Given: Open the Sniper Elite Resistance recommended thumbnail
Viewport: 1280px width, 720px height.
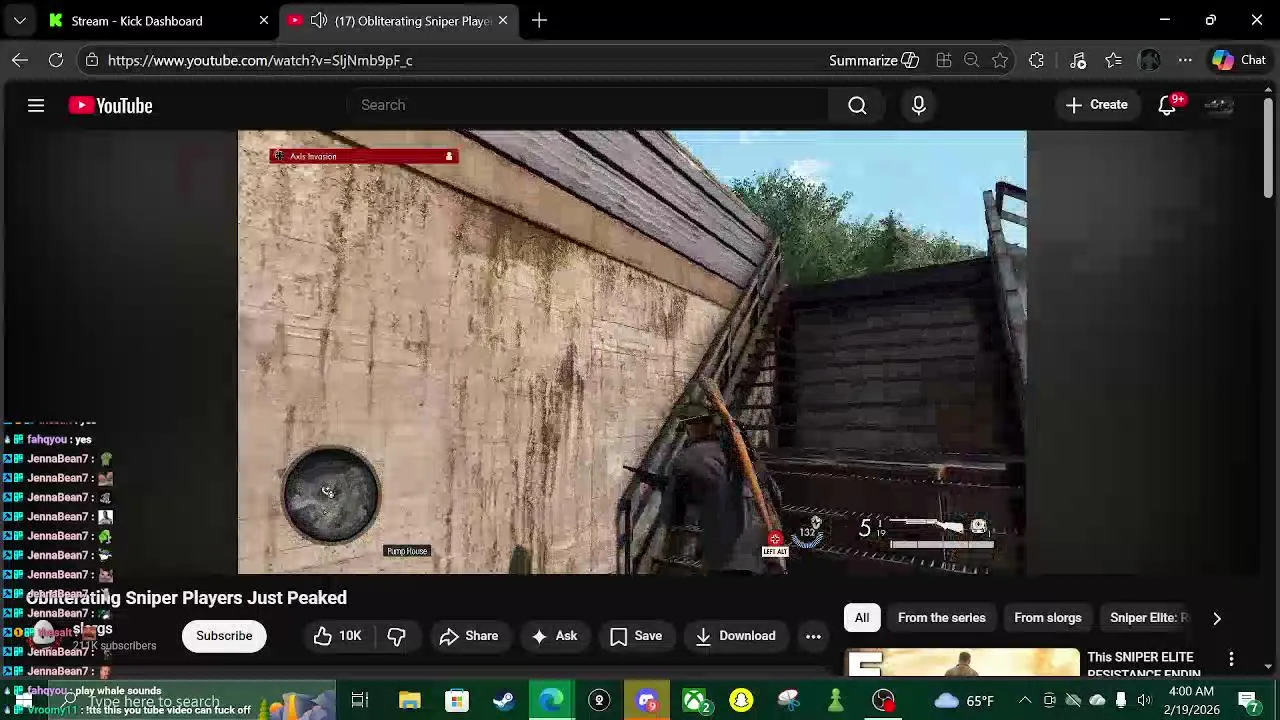Looking at the screenshot, I should [x=963, y=662].
